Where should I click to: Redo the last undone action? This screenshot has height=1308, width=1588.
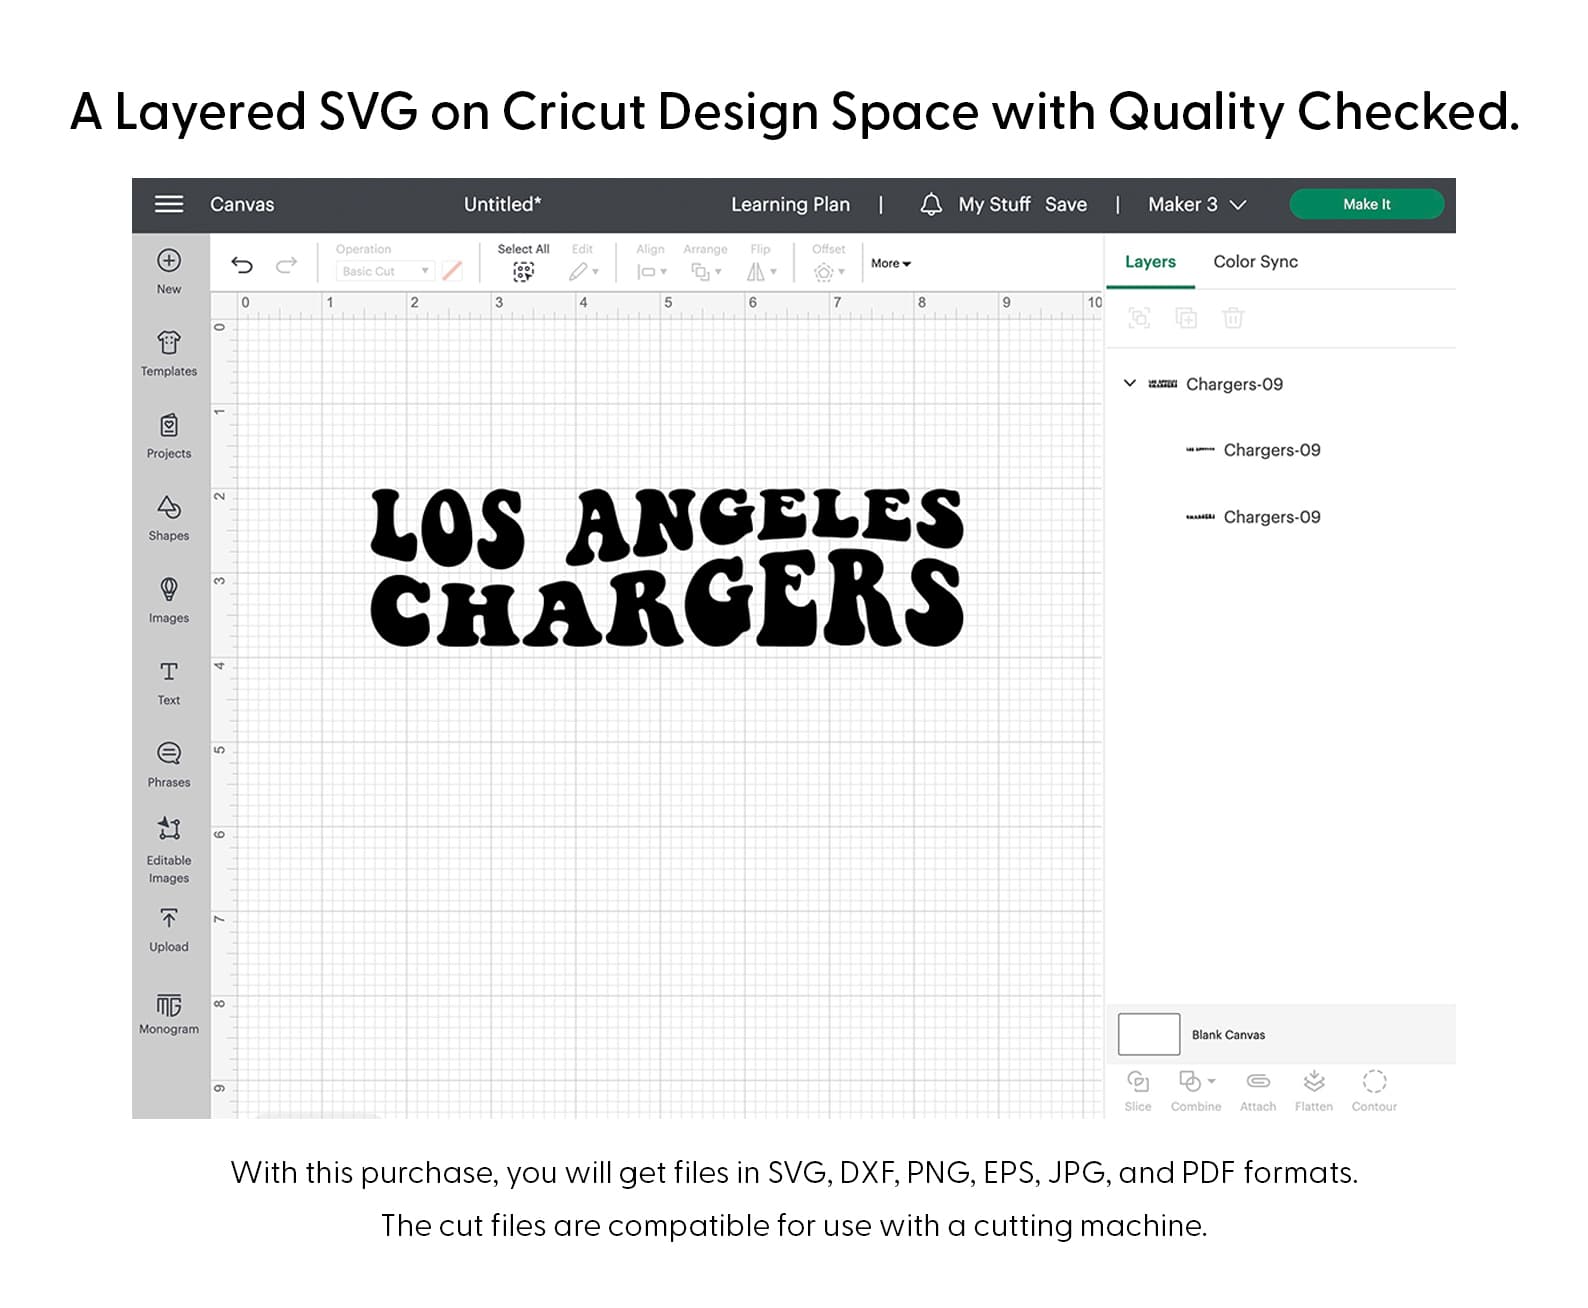287,265
